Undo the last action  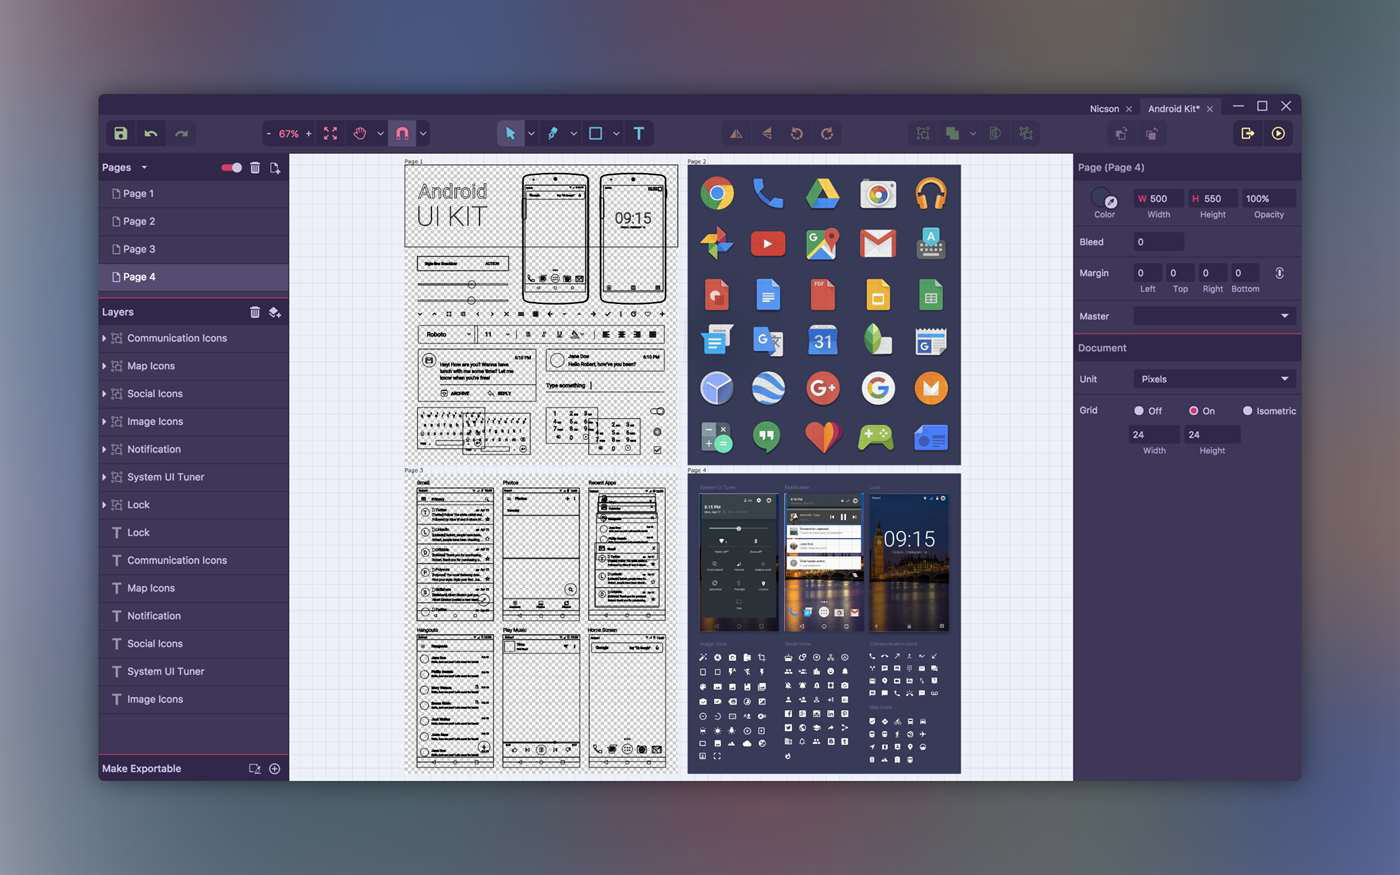(x=150, y=133)
